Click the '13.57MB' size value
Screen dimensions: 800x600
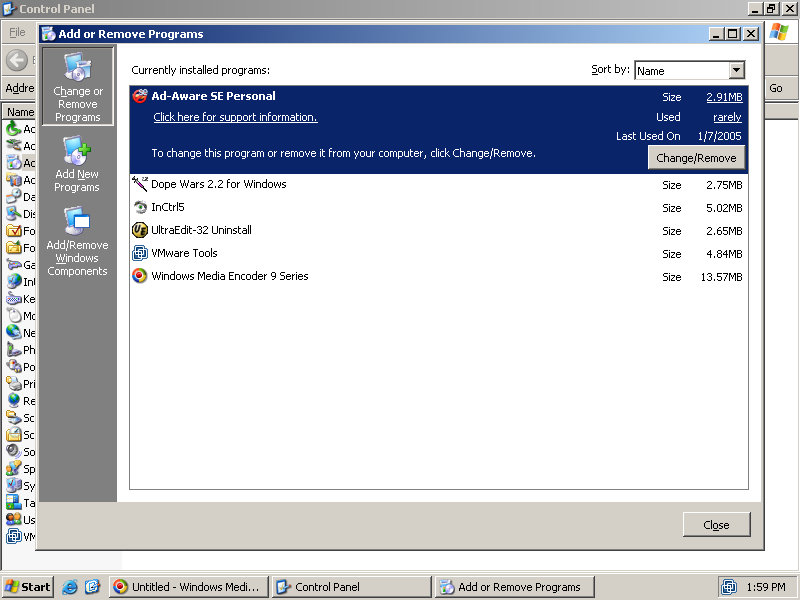point(721,277)
